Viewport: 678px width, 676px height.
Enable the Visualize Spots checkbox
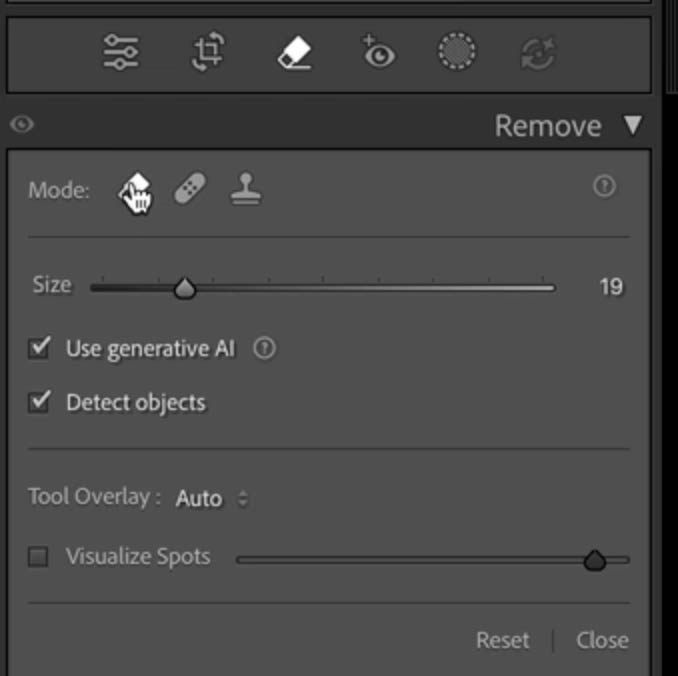[x=38, y=557]
